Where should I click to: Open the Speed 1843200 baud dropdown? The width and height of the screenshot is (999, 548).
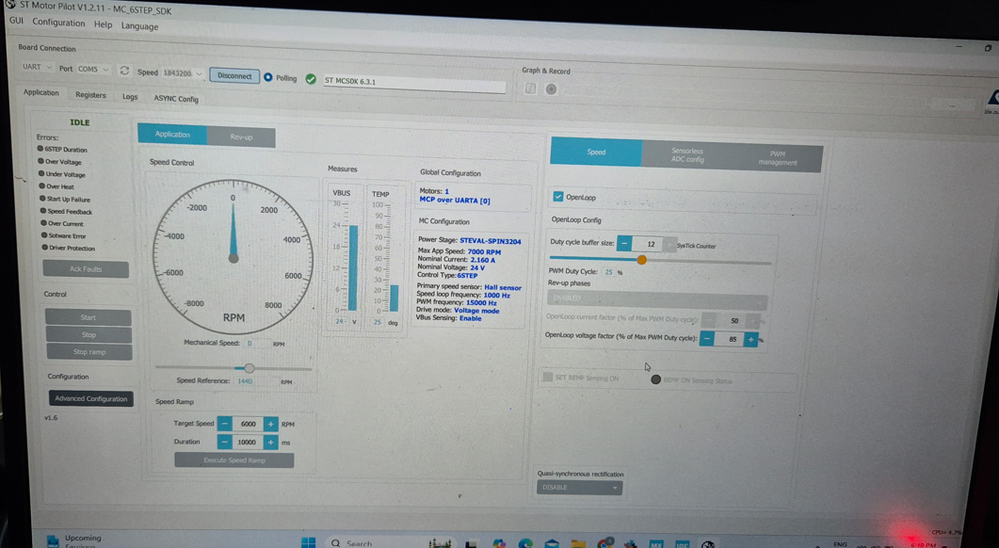coord(182,73)
